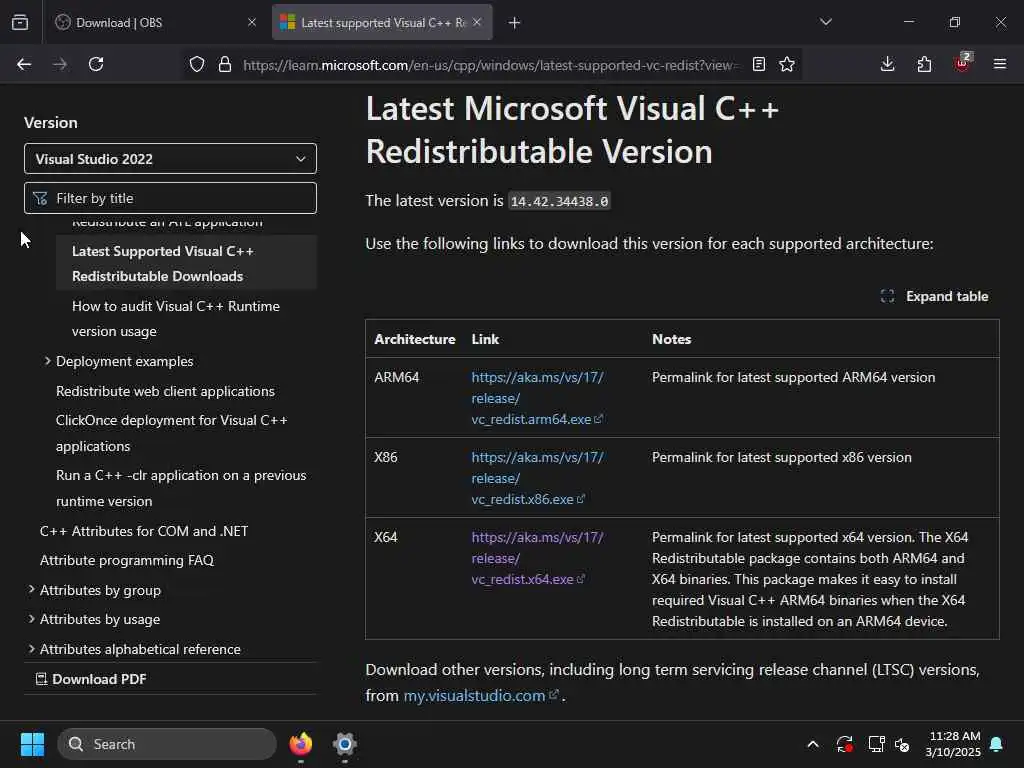Click the learn.microsoft.com URL address bar

[x=490, y=65]
